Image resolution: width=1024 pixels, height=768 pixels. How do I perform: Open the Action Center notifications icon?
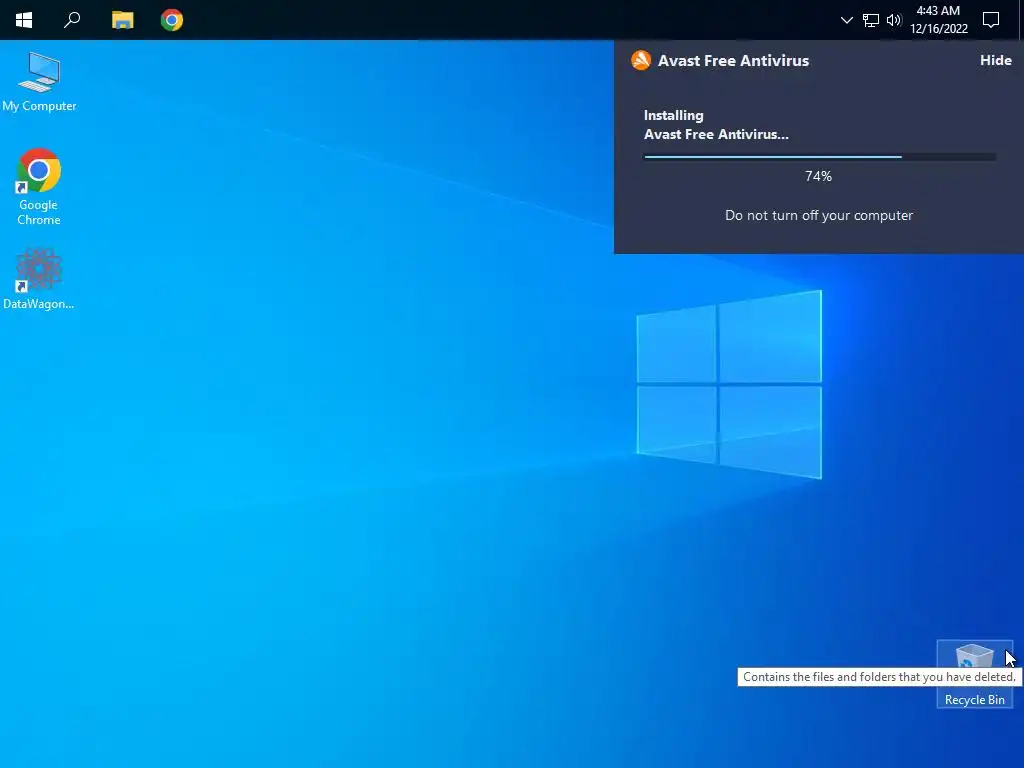pyautogui.click(x=991, y=20)
